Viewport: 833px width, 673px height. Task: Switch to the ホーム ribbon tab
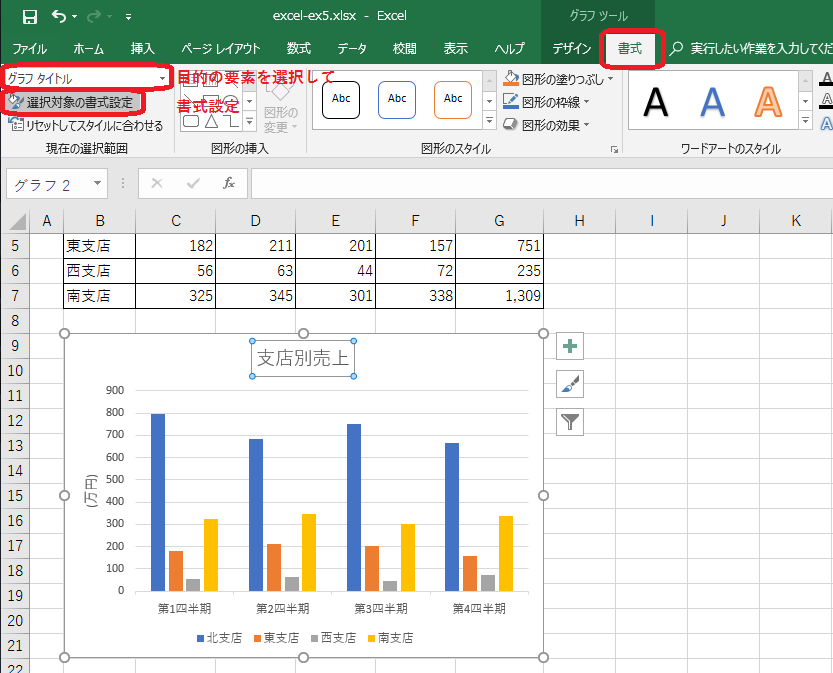click(x=87, y=48)
